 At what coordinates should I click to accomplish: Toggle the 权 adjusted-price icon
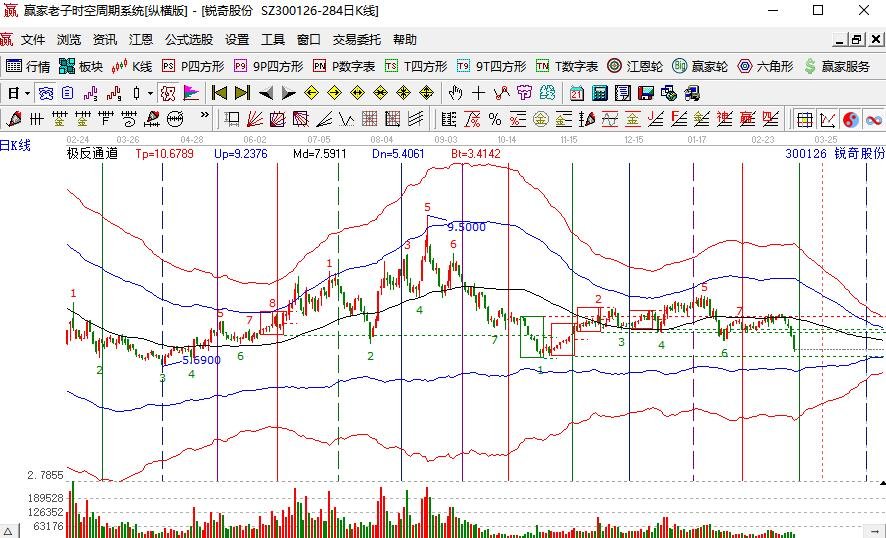tap(167, 93)
